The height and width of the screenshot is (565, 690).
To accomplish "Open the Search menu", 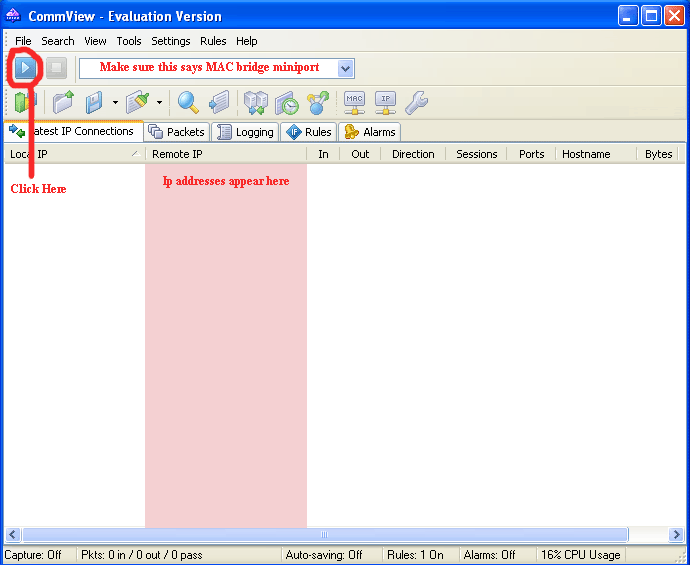I will (x=58, y=41).
